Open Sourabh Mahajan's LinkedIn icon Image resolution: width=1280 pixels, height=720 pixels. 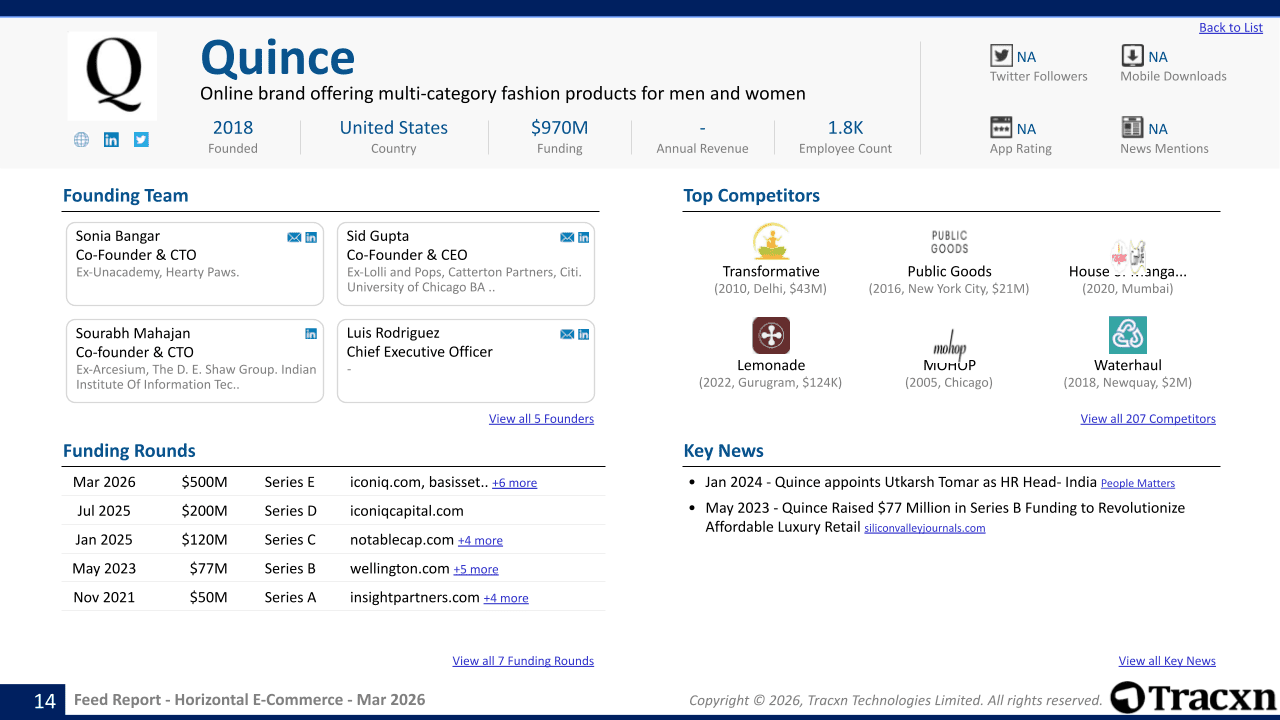click(x=311, y=334)
